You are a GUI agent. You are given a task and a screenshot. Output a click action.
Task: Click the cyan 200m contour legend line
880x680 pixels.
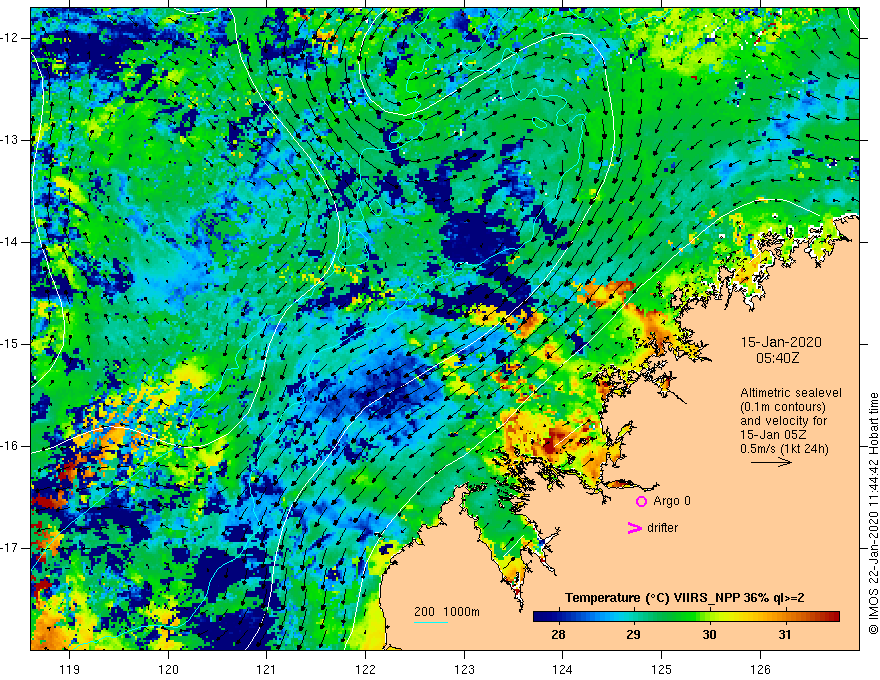point(430,622)
